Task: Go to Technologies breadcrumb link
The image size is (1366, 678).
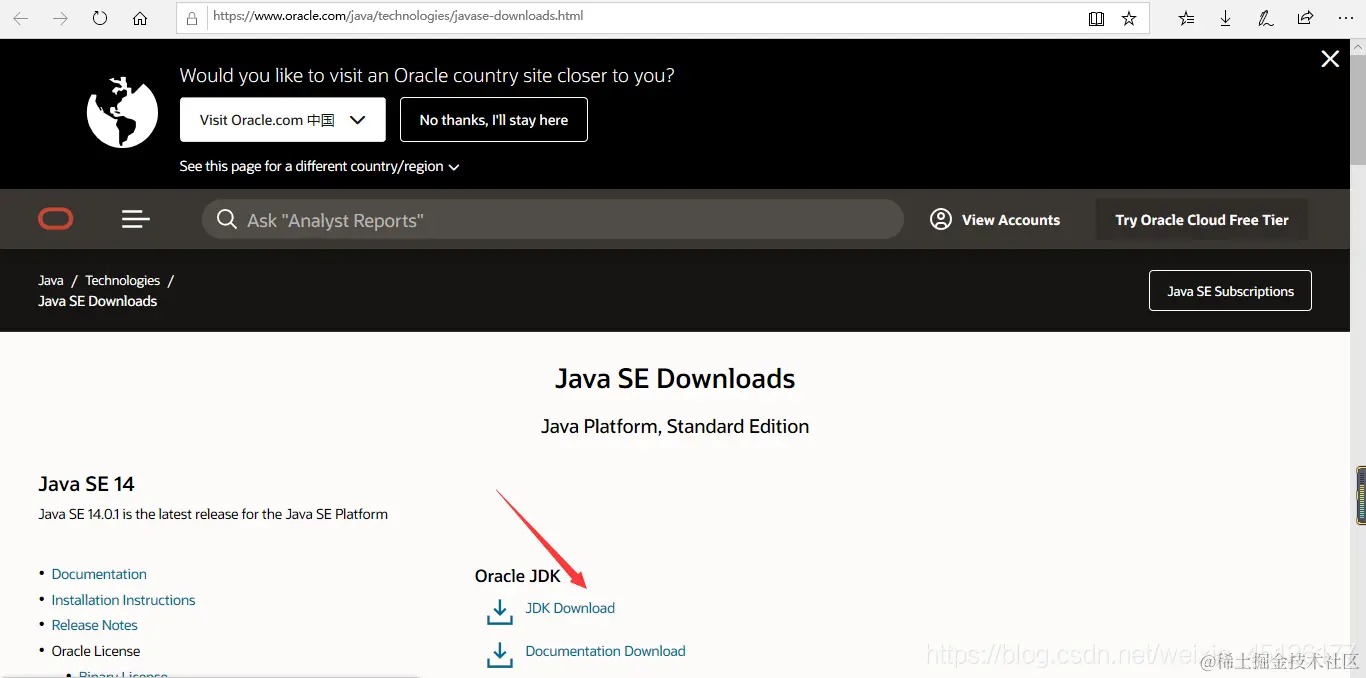Action: pos(122,280)
